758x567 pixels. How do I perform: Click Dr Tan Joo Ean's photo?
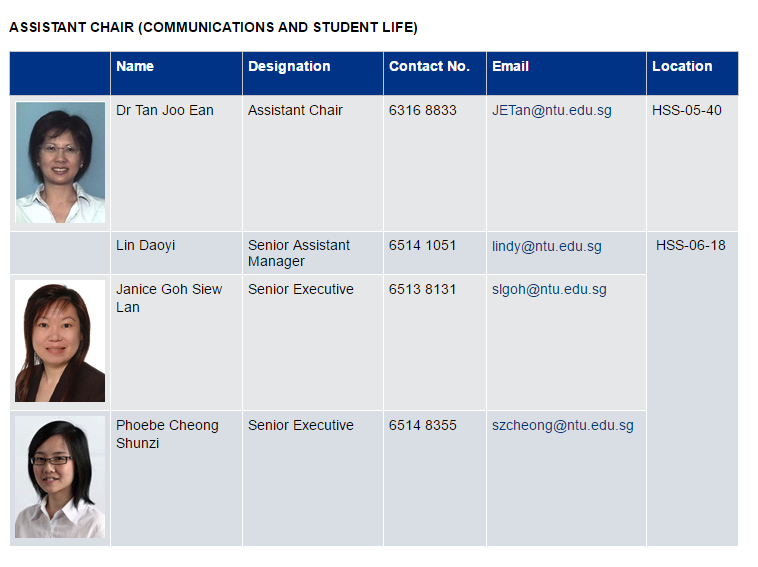click(60, 162)
